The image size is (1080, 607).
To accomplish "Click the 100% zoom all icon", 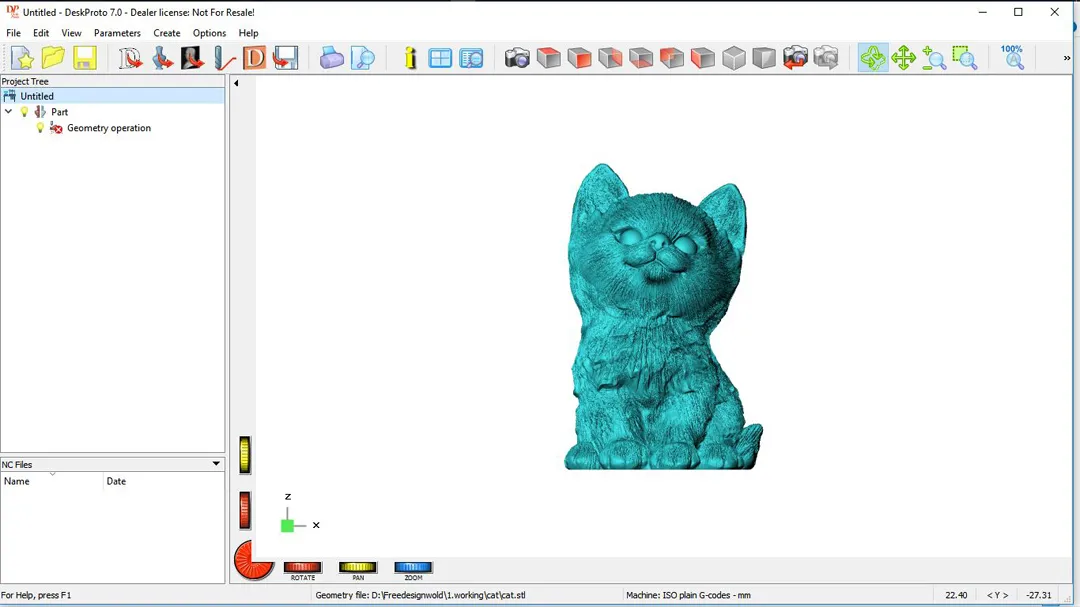I will click(1012, 57).
